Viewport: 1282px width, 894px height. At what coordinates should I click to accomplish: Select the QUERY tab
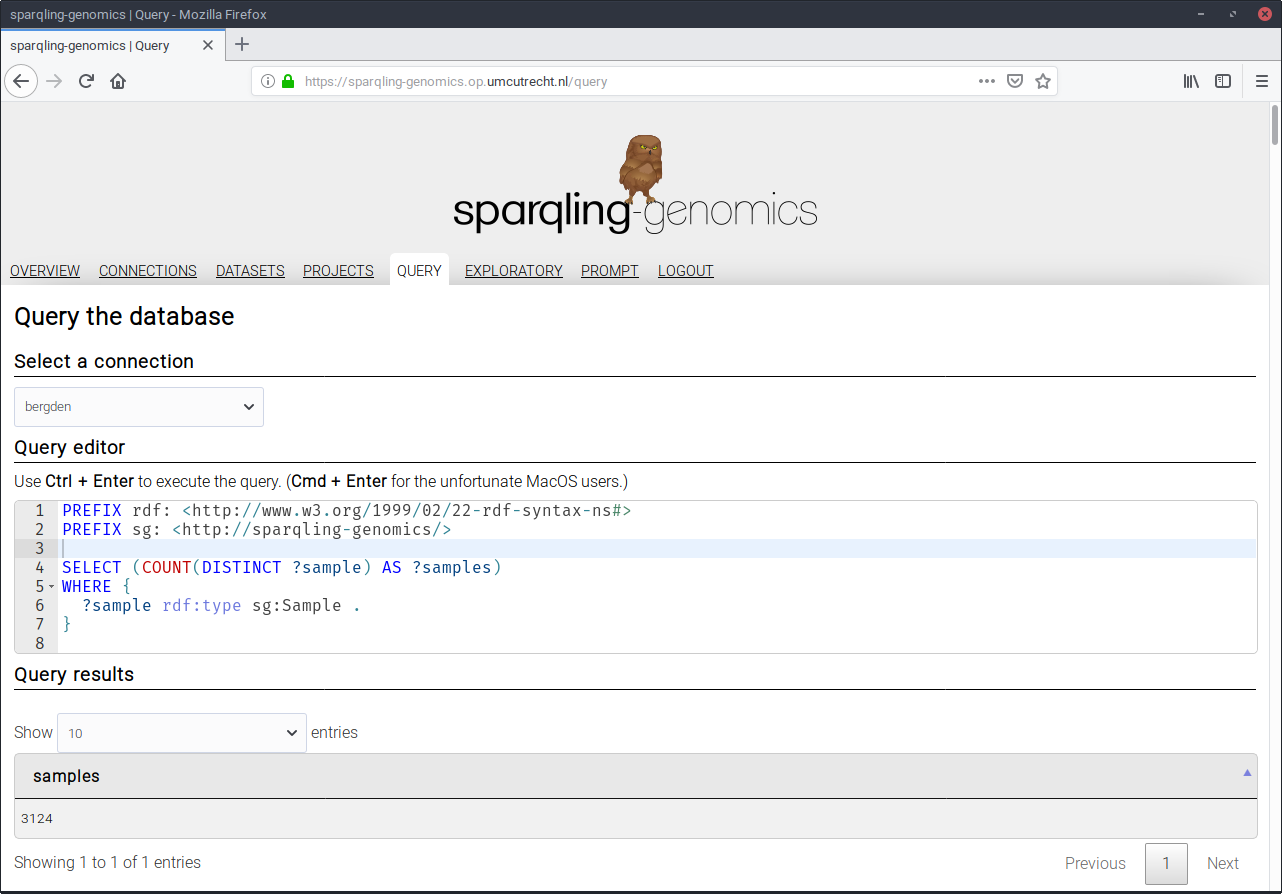click(x=419, y=271)
